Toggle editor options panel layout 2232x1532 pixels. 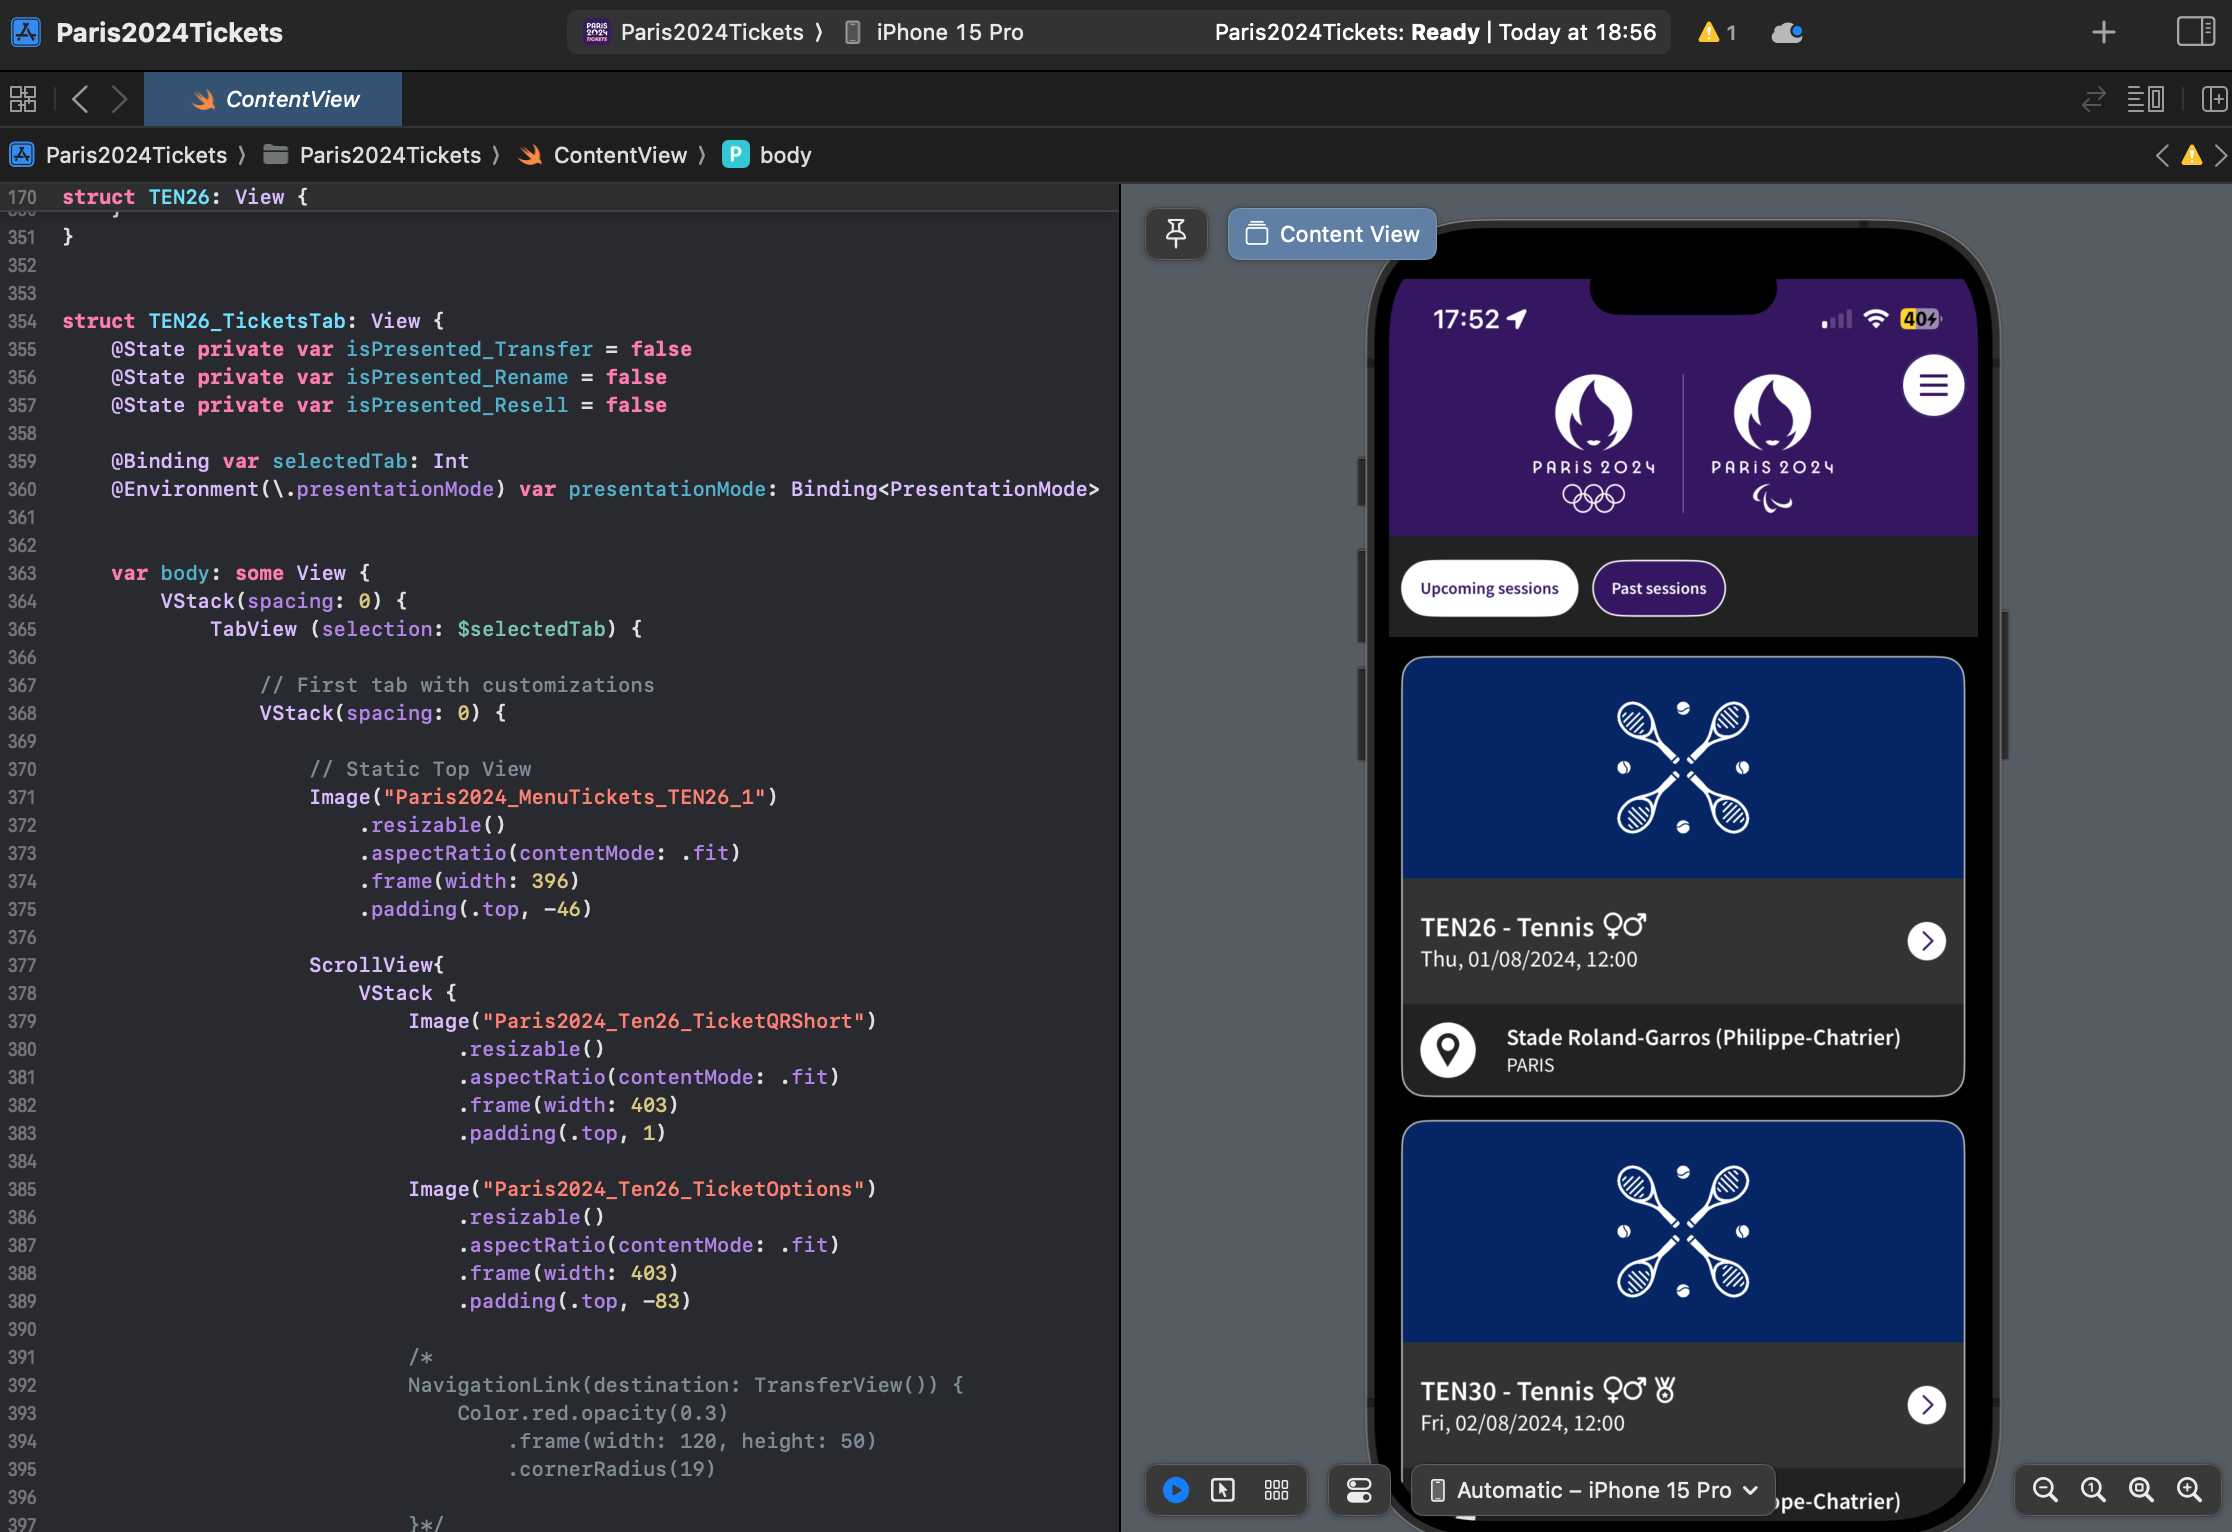point(2145,99)
